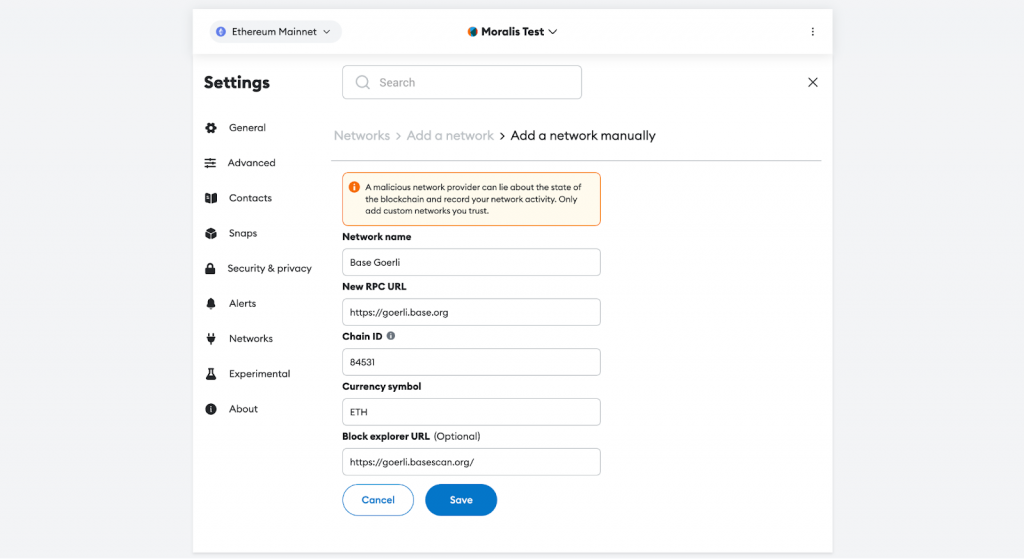The image size is (1024, 559).
Task: Click the orange warning info icon
Action: 354,187
